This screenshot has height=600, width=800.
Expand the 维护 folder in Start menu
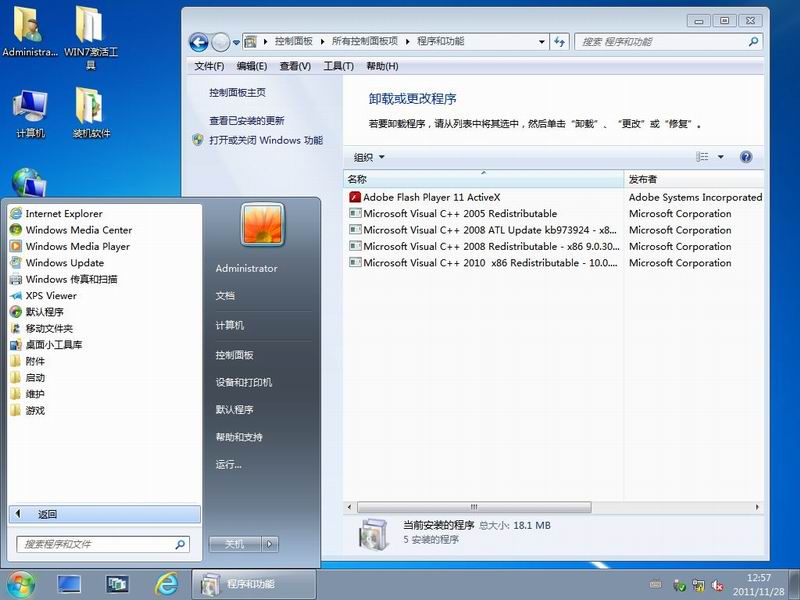point(105,394)
